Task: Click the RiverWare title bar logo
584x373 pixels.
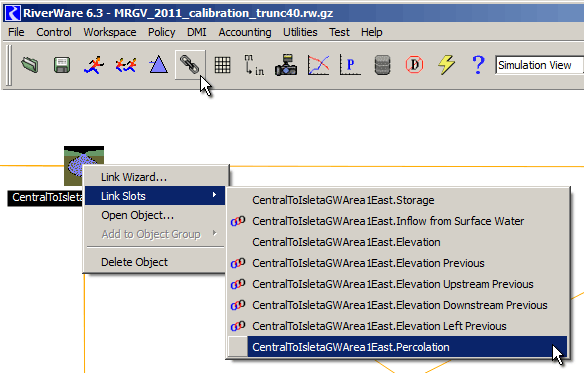Action: [x=13, y=13]
